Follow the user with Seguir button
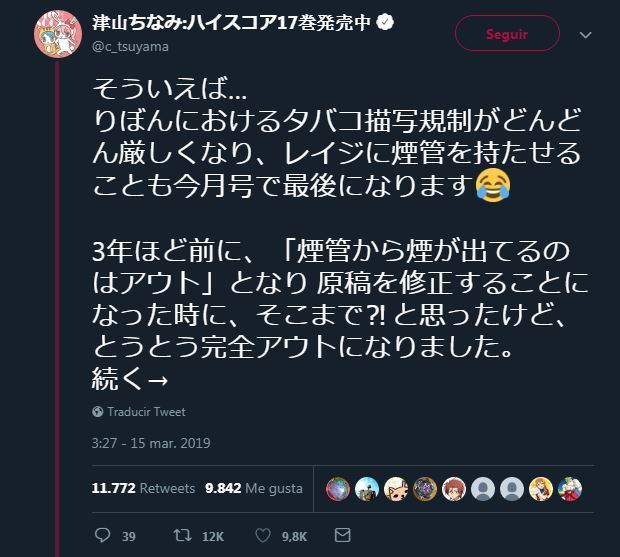Image resolution: width=620 pixels, height=557 pixels. (507, 33)
